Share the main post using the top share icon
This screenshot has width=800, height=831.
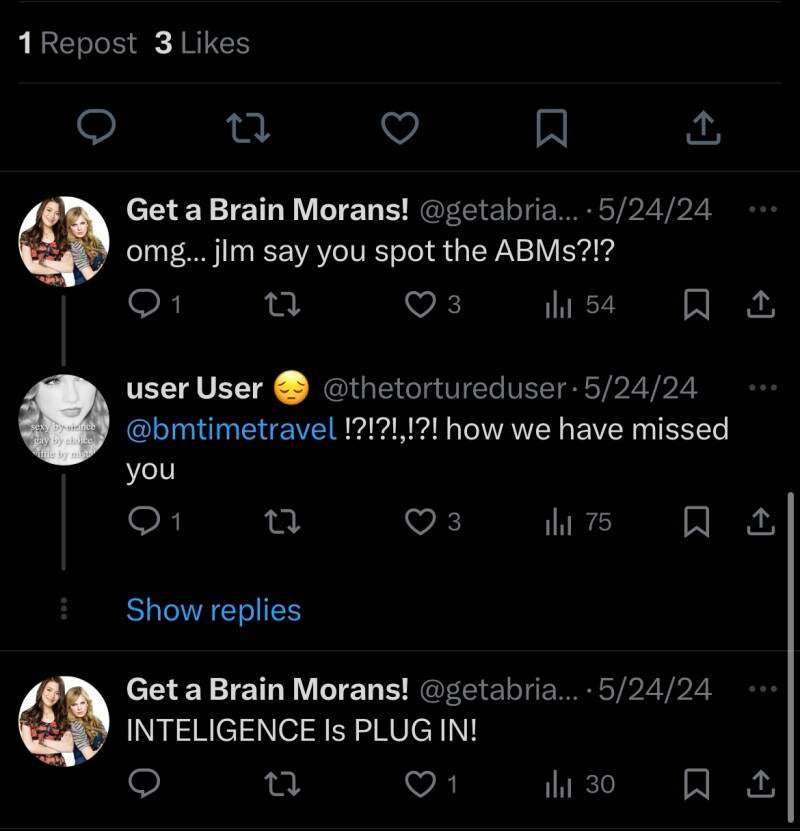(x=704, y=128)
